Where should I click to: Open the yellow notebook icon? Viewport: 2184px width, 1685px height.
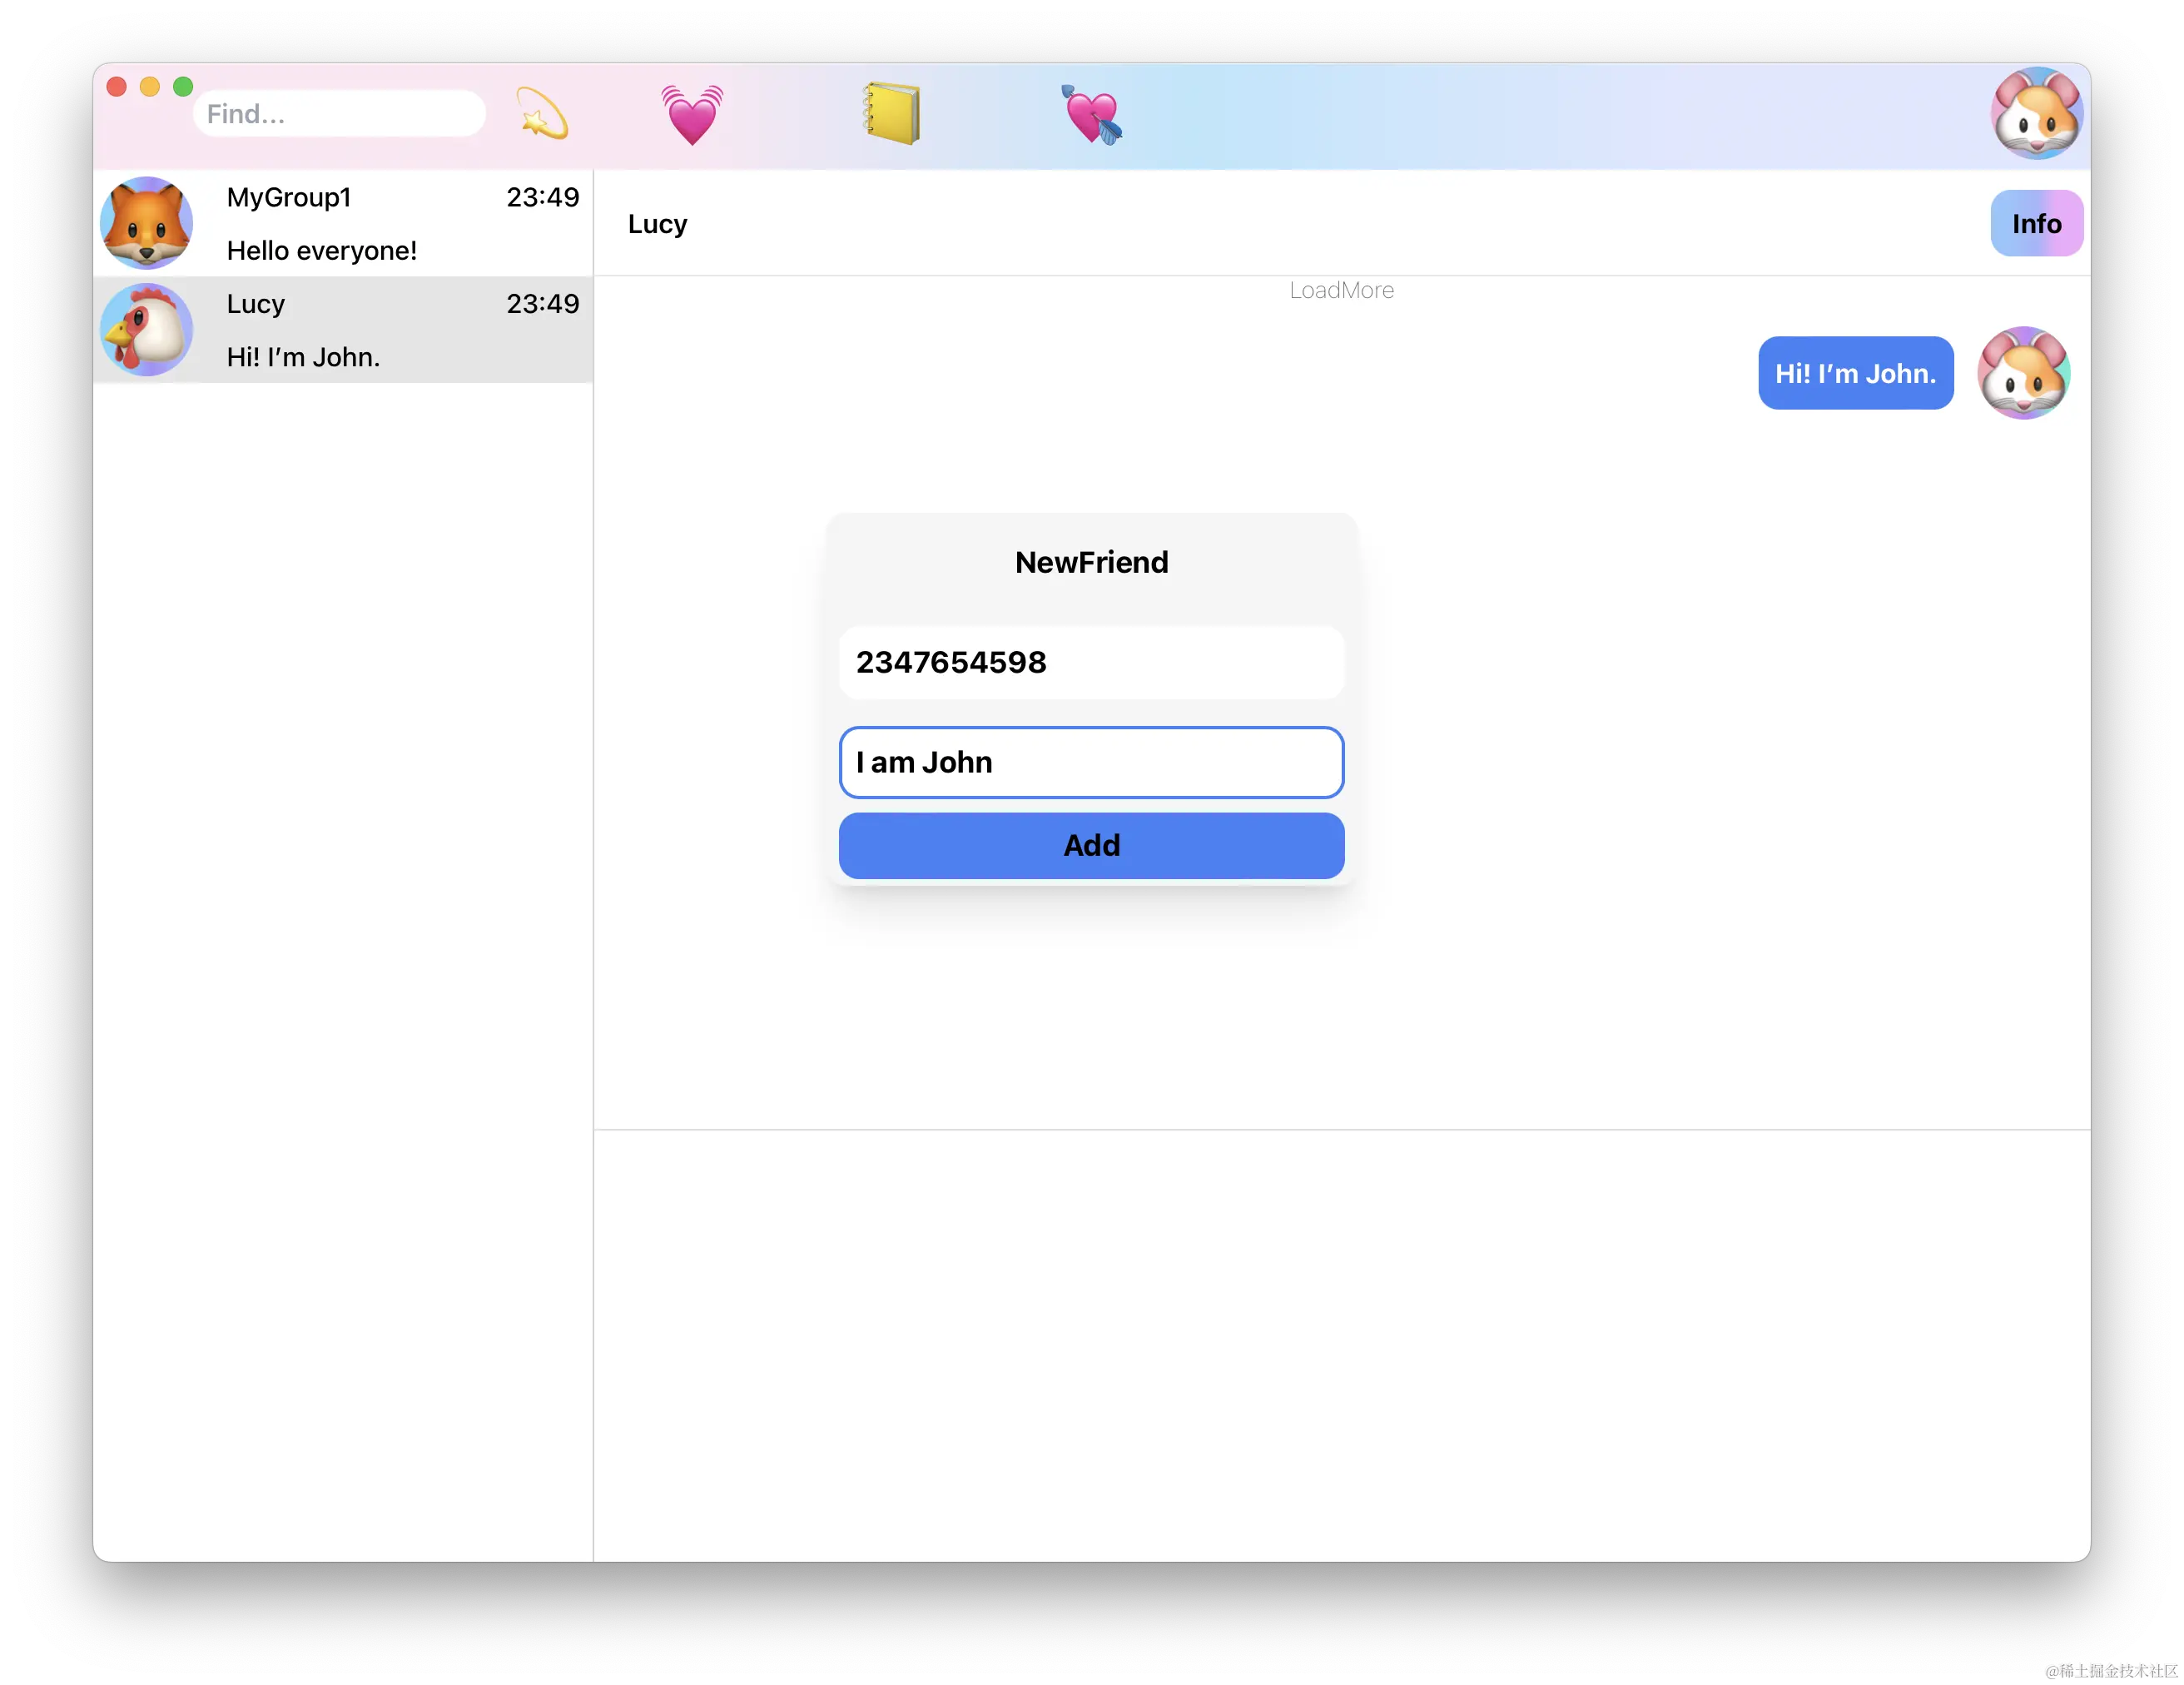pos(891,113)
